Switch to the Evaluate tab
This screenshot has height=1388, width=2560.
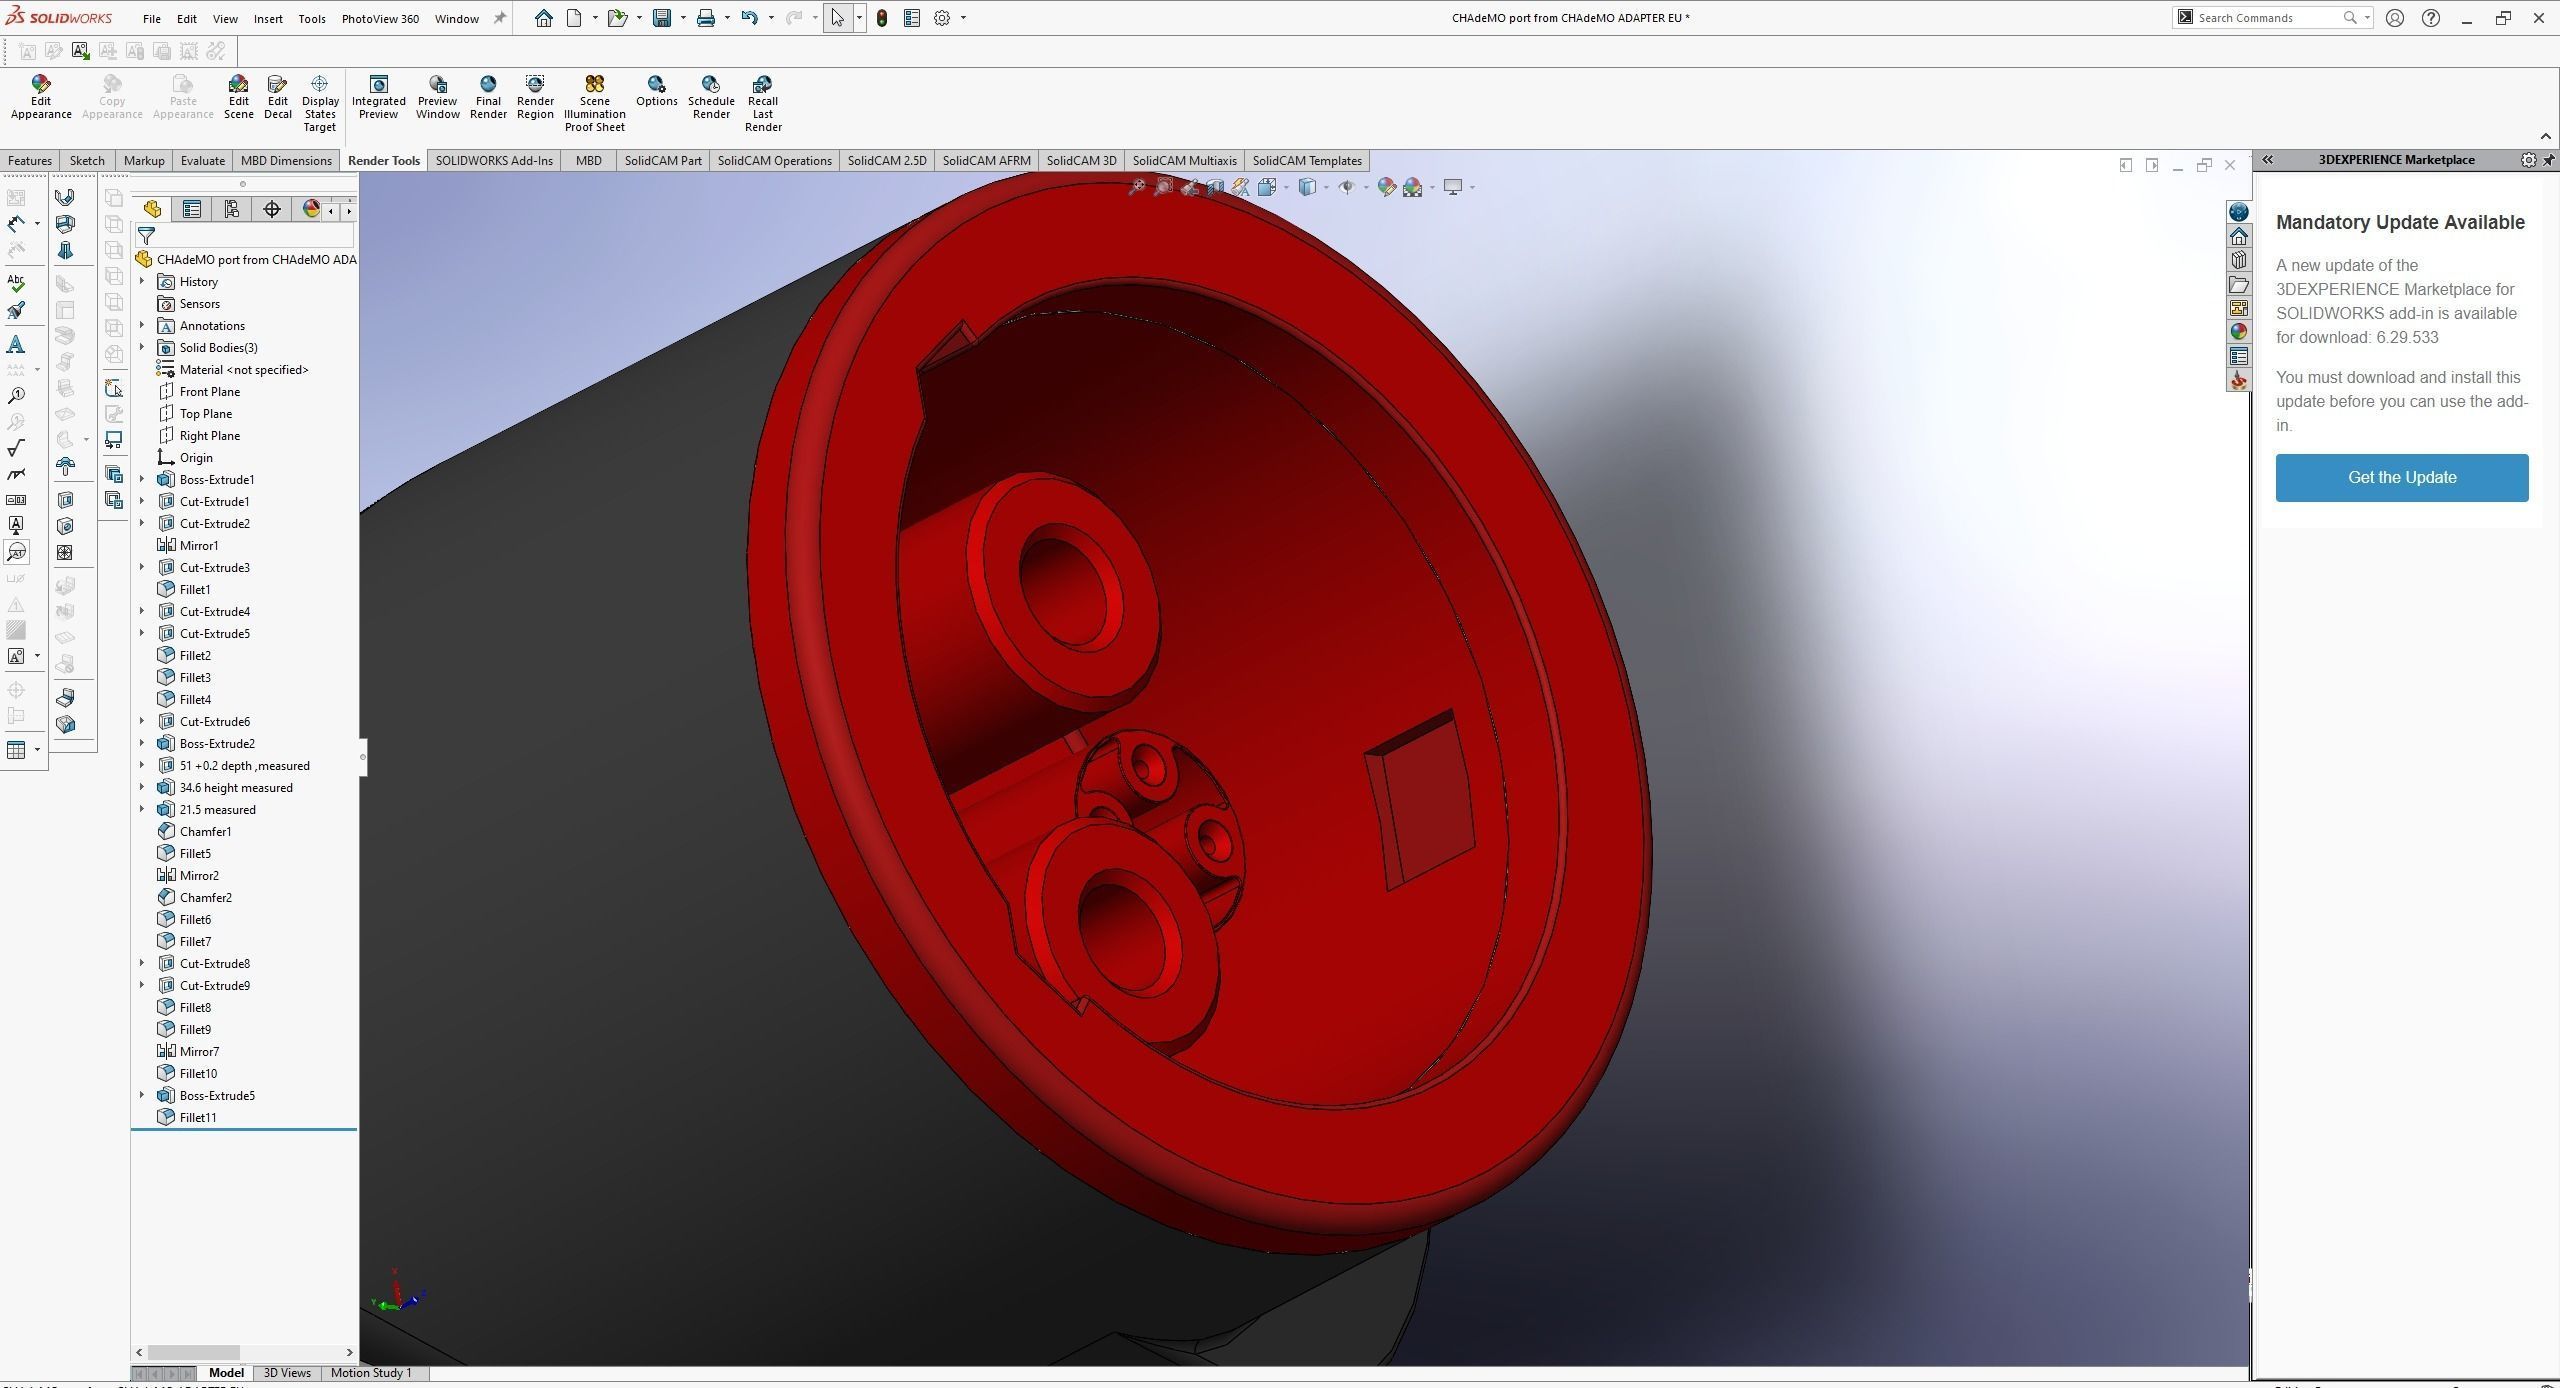click(x=203, y=161)
